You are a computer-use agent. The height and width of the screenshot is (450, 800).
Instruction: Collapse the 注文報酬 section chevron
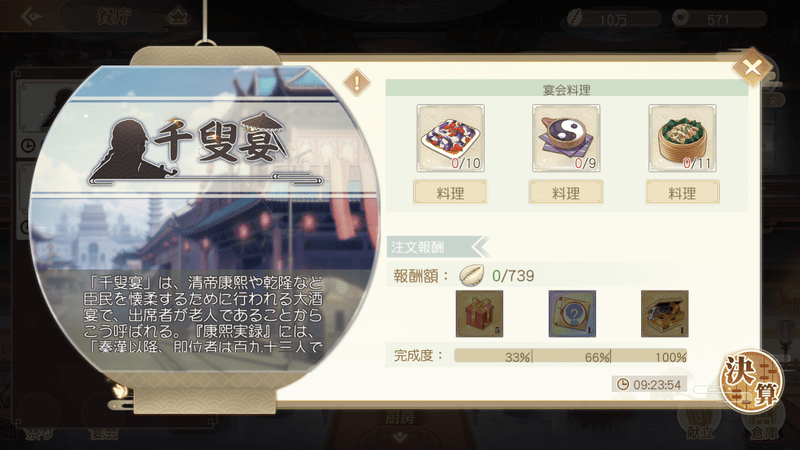click(480, 247)
